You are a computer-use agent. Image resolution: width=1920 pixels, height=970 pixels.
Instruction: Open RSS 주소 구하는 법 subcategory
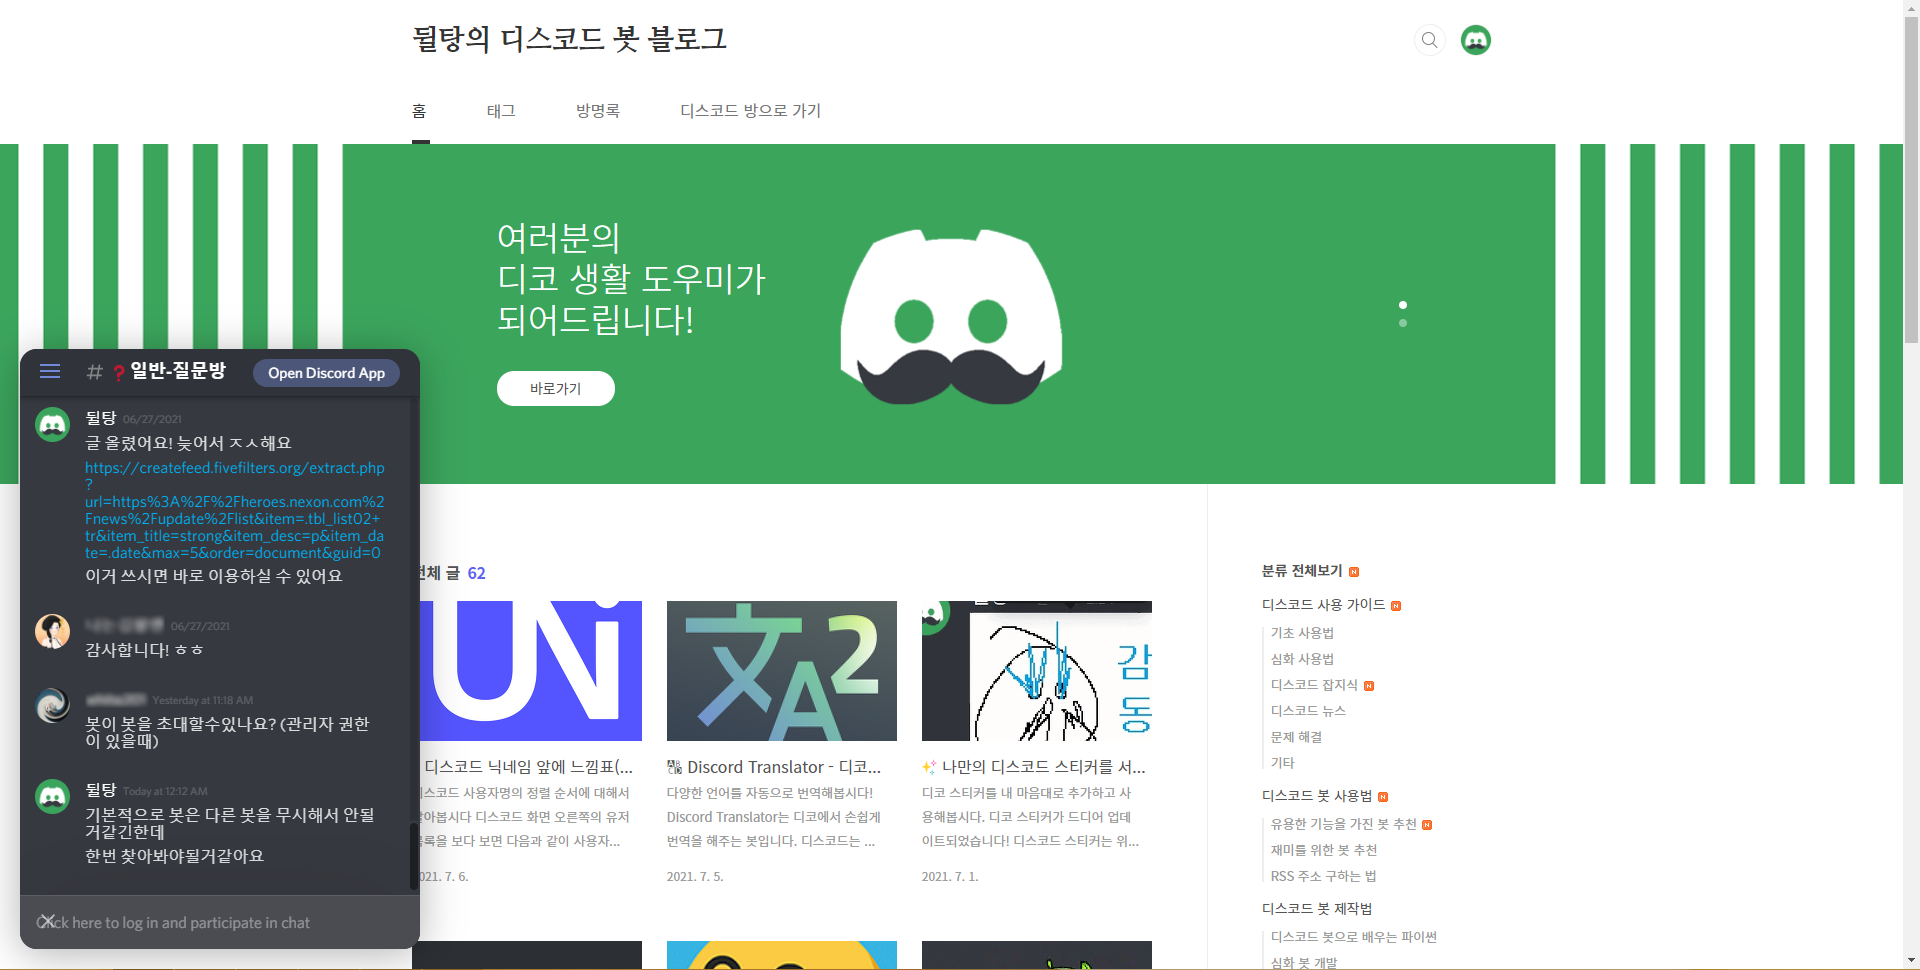click(1323, 876)
